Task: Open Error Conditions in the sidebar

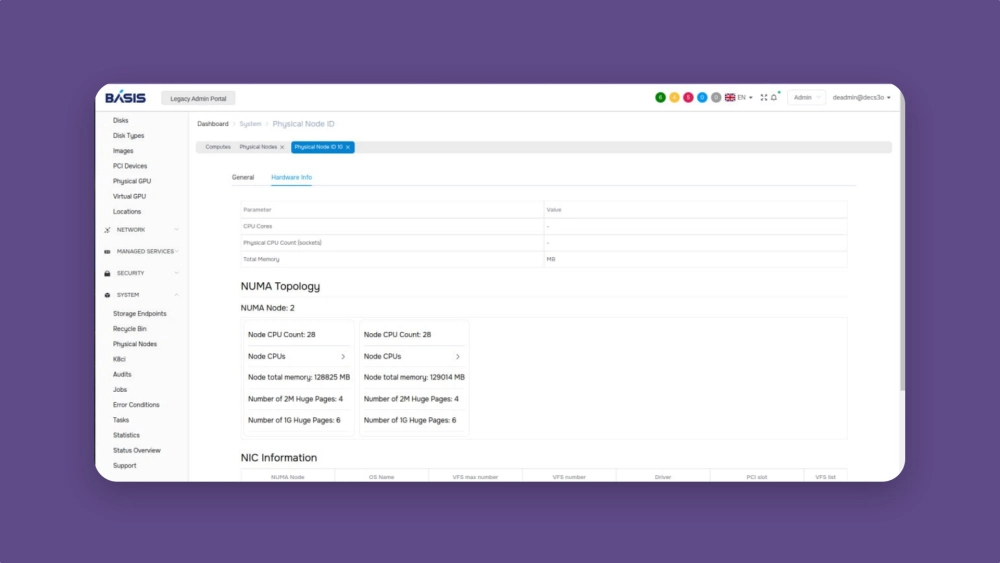Action: point(136,405)
